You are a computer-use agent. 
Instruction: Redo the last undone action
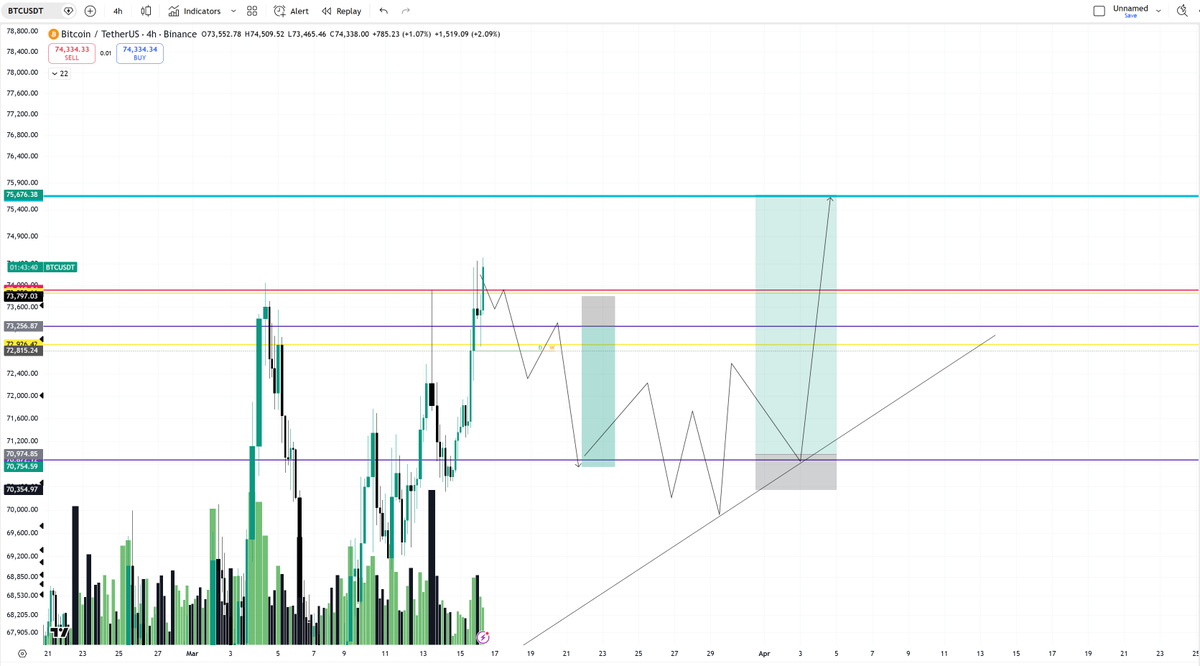click(405, 11)
